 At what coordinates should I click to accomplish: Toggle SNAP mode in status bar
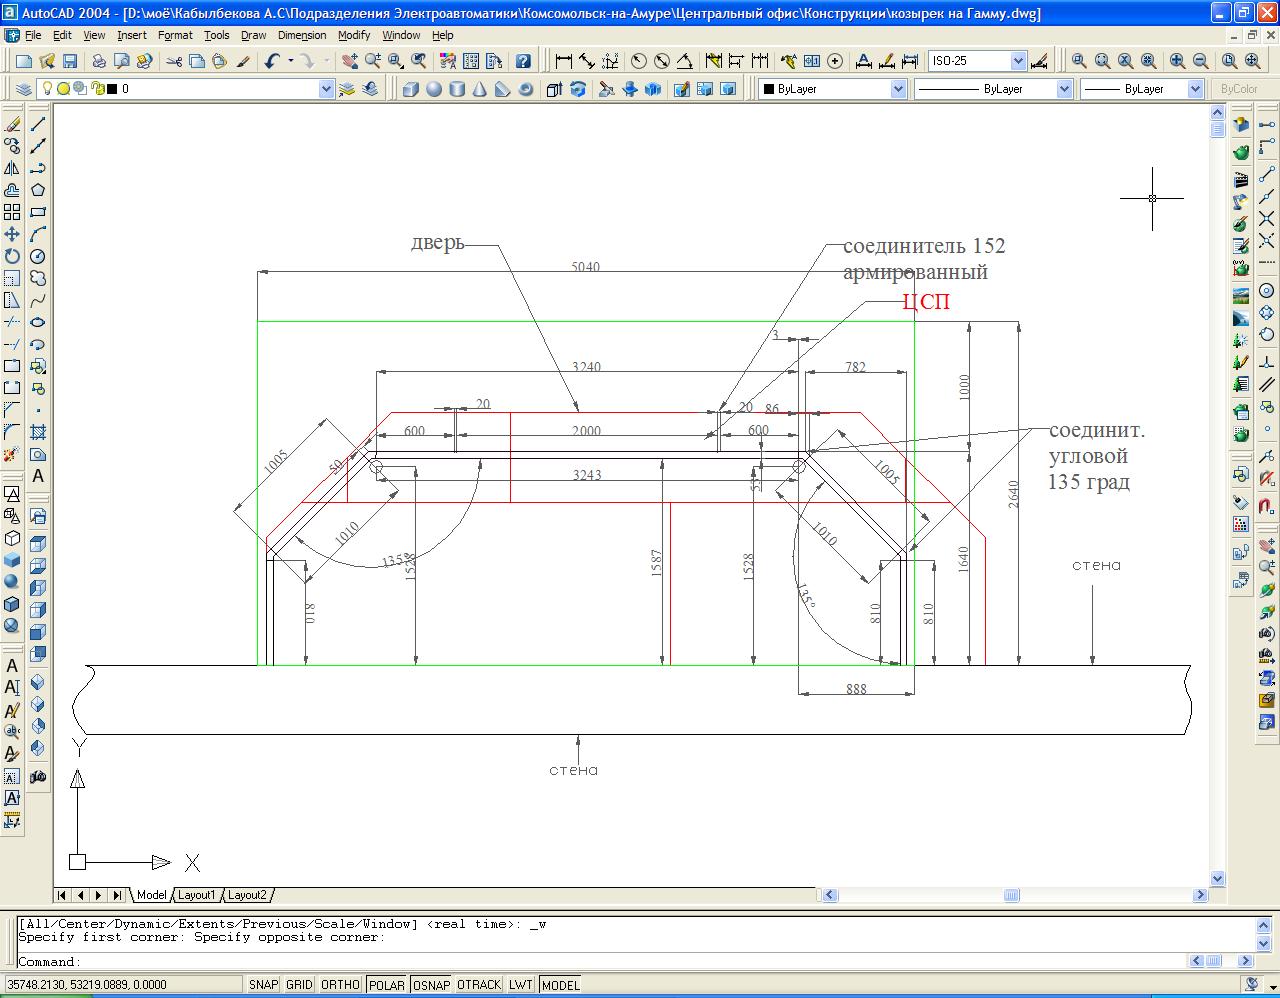coord(264,985)
